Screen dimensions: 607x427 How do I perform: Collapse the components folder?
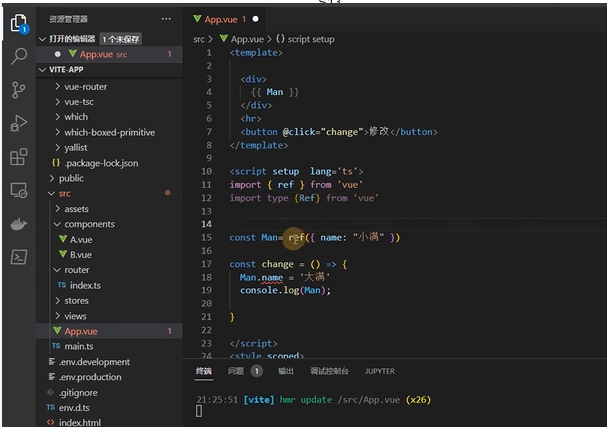coord(57,224)
